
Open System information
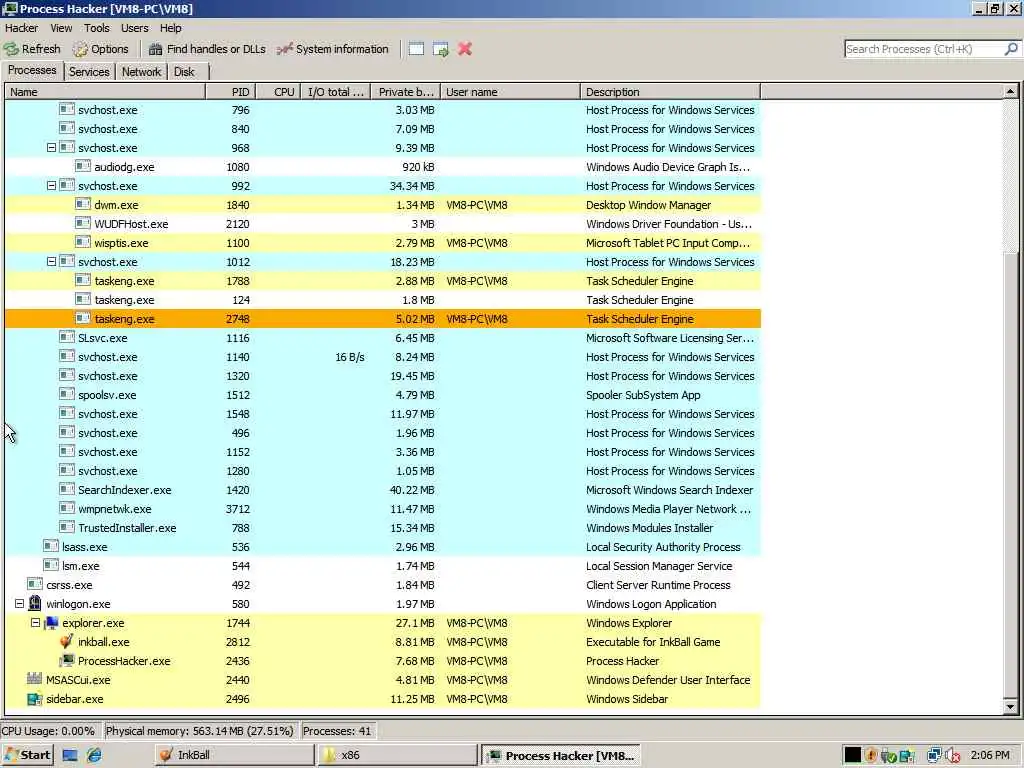pos(332,49)
